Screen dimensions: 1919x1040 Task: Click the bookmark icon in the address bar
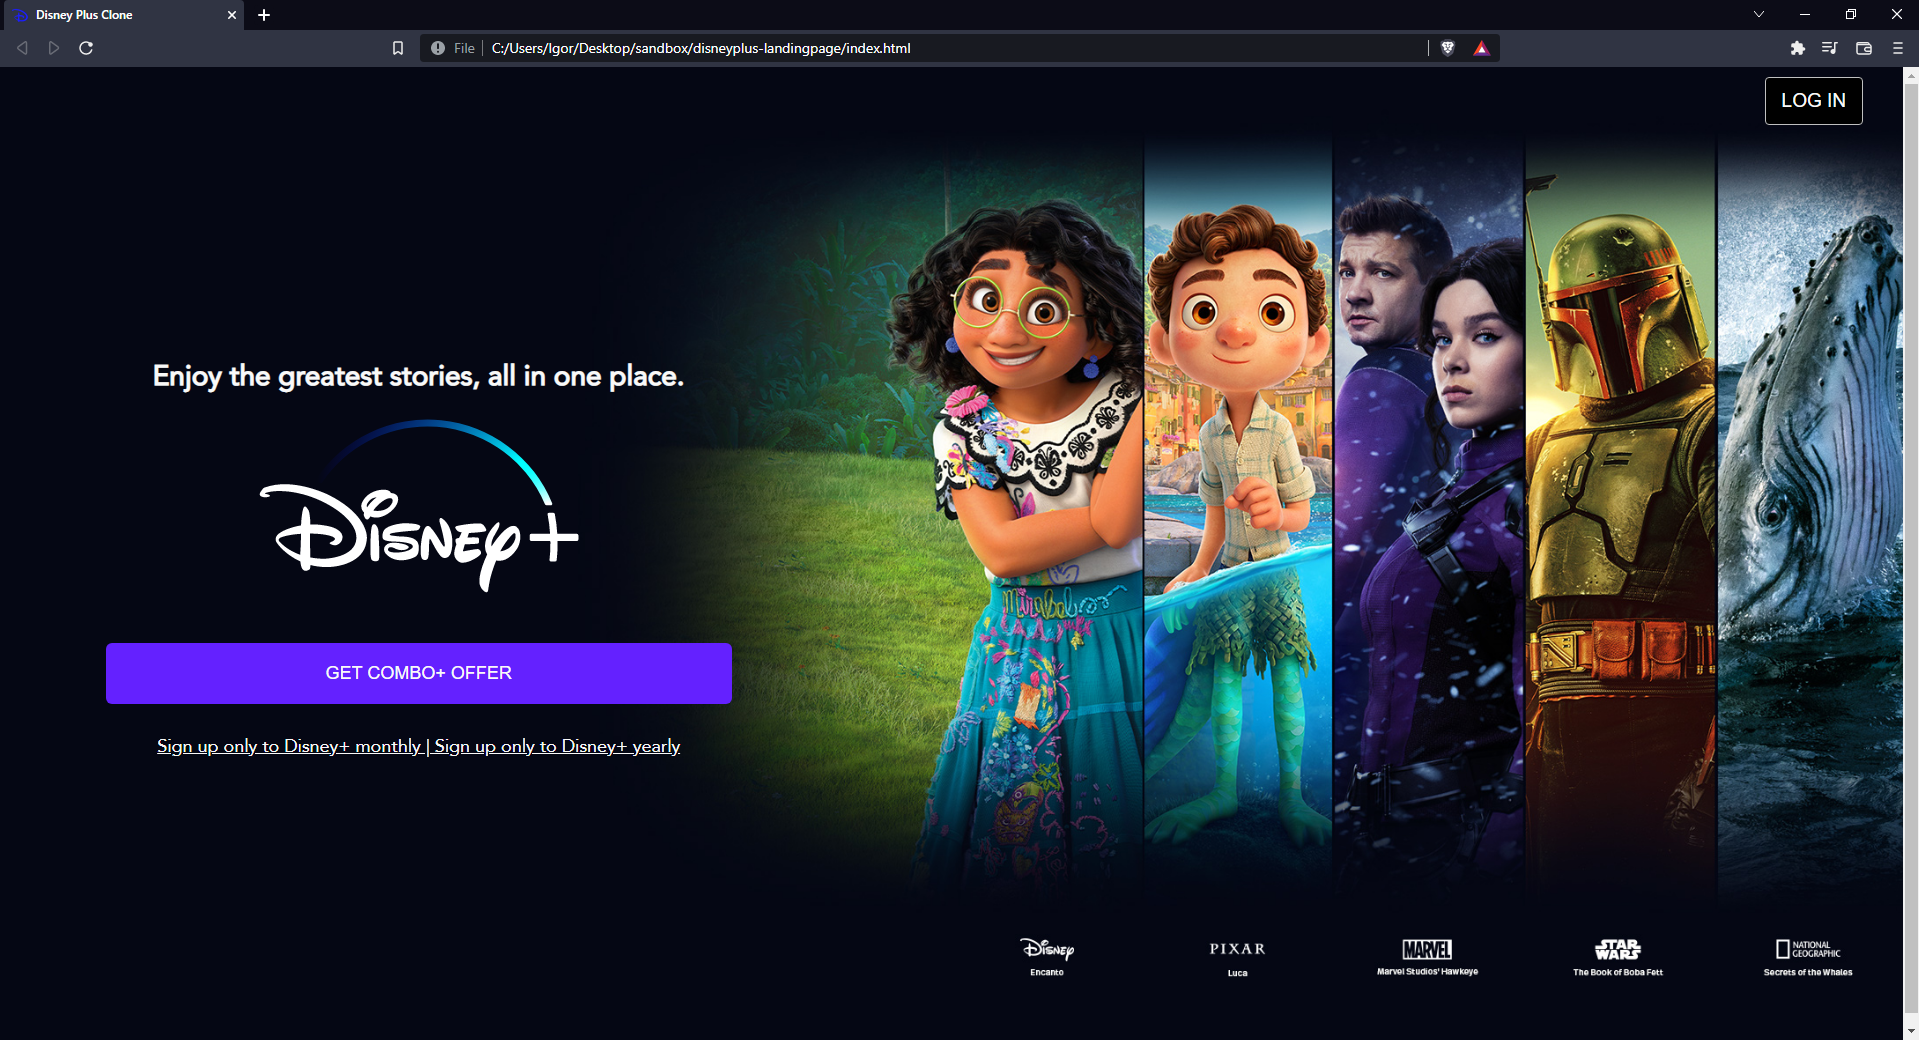(x=397, y=47)
